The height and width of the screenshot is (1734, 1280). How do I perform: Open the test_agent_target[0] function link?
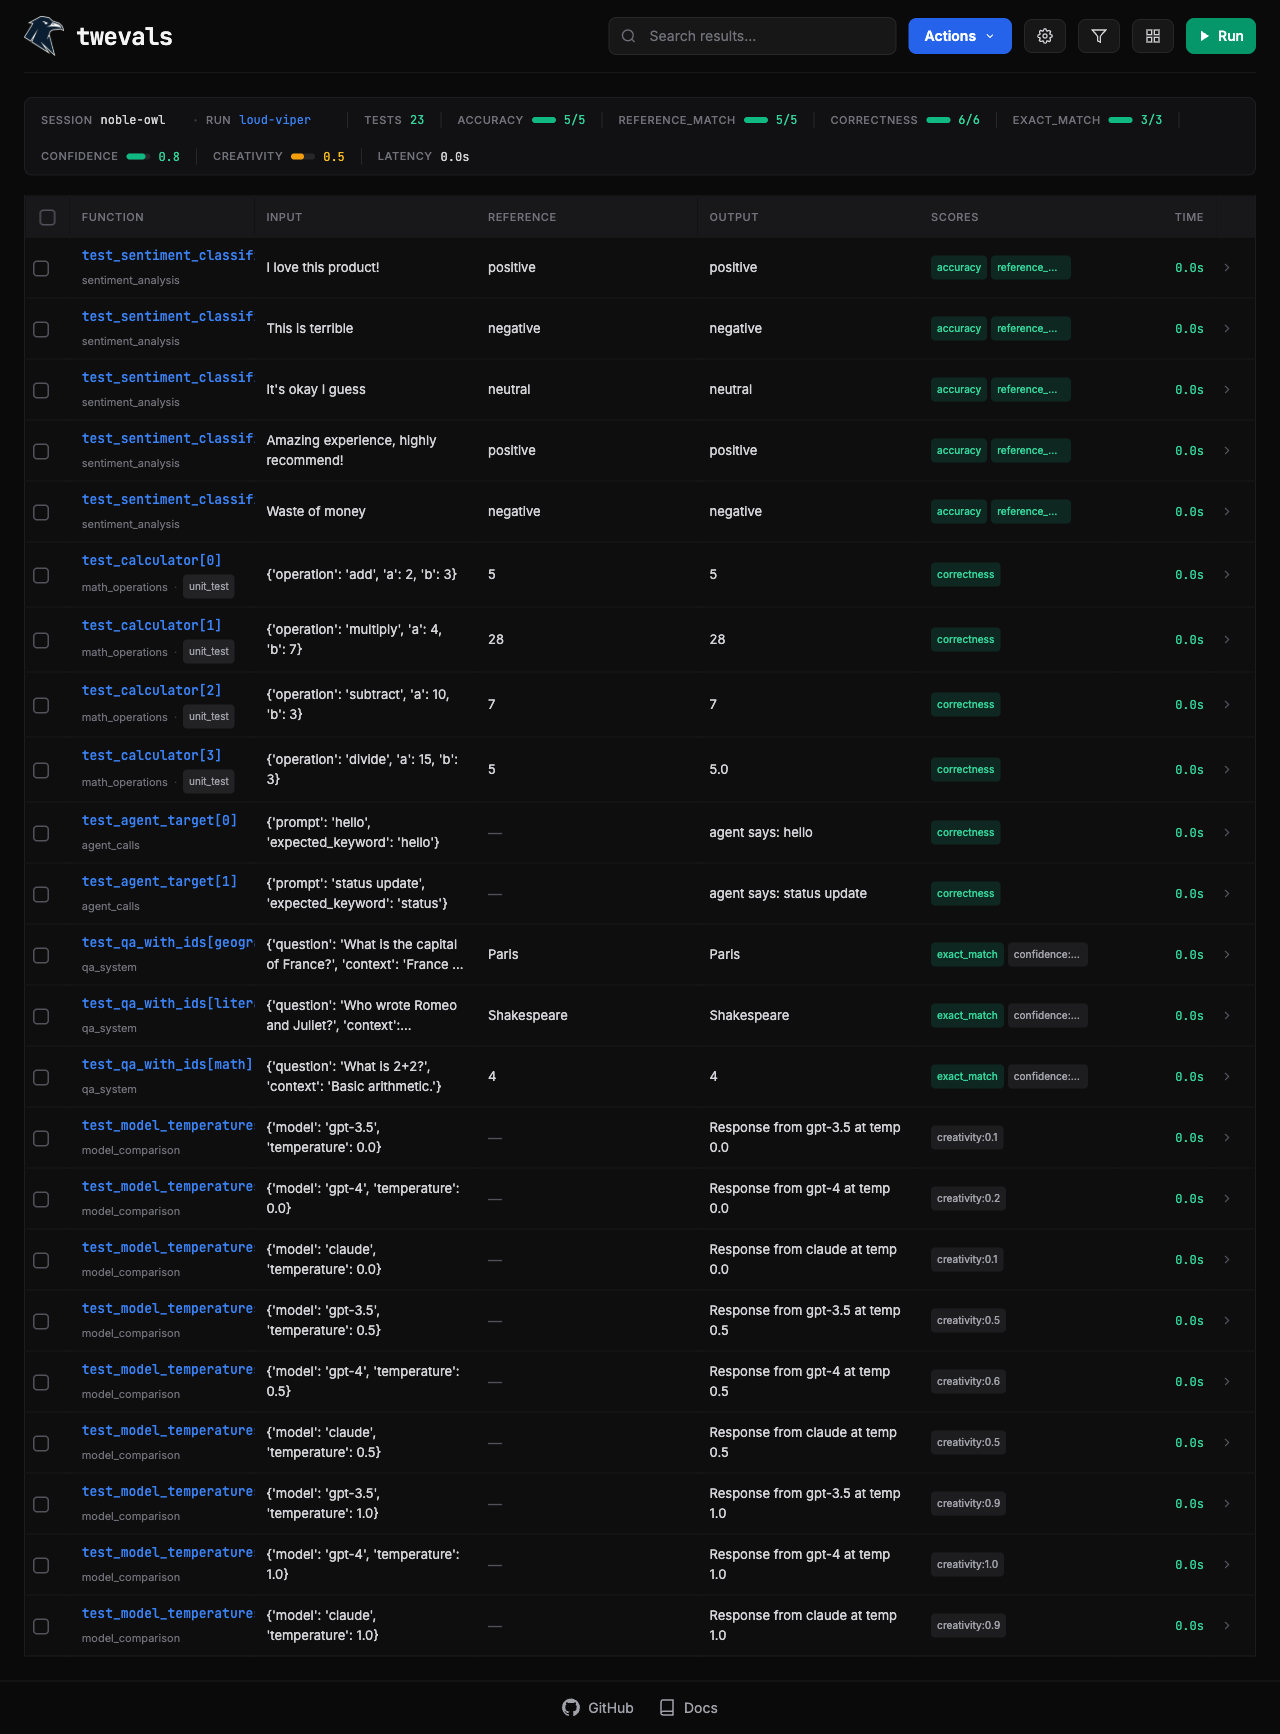160,821
